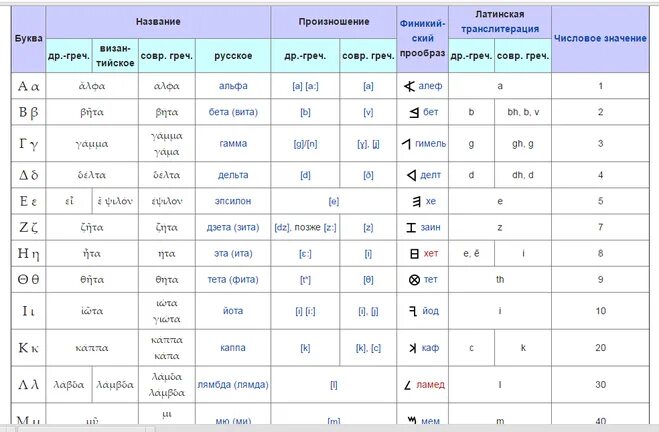Follow the 'дельта' link

(233, 175)
